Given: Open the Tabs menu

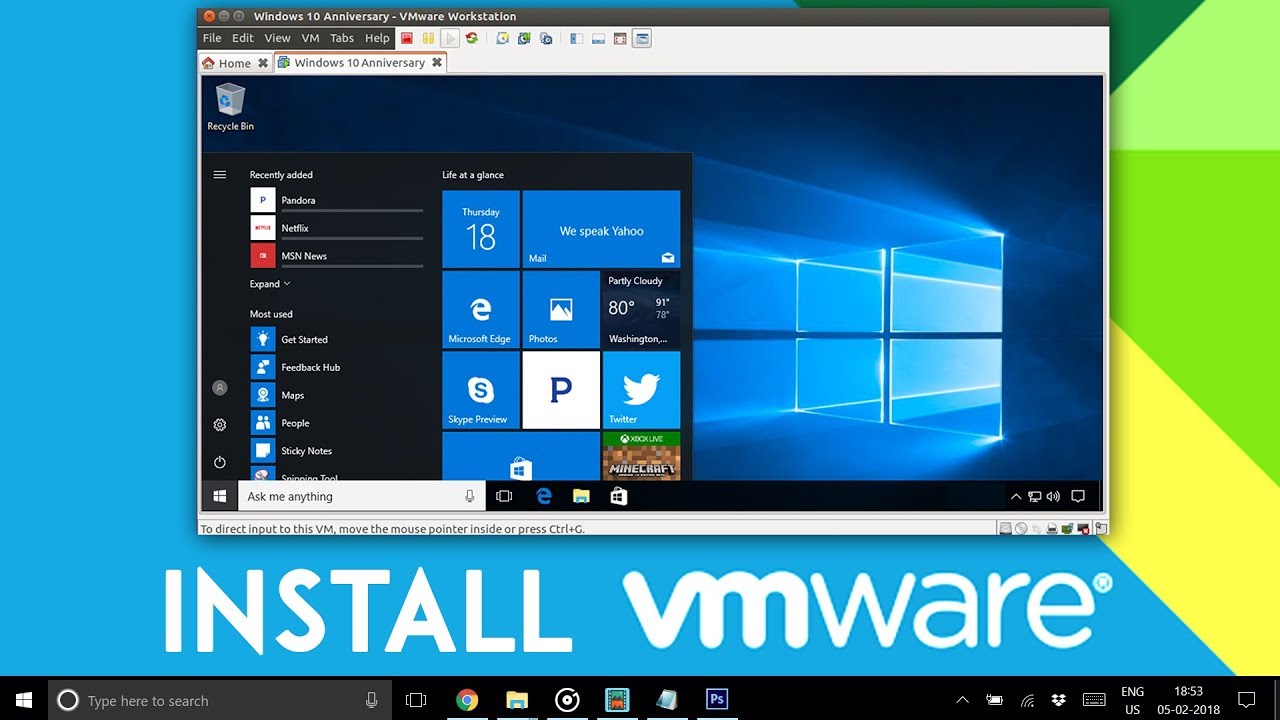Looking at the screenshot, I should (x=342, y=38).
